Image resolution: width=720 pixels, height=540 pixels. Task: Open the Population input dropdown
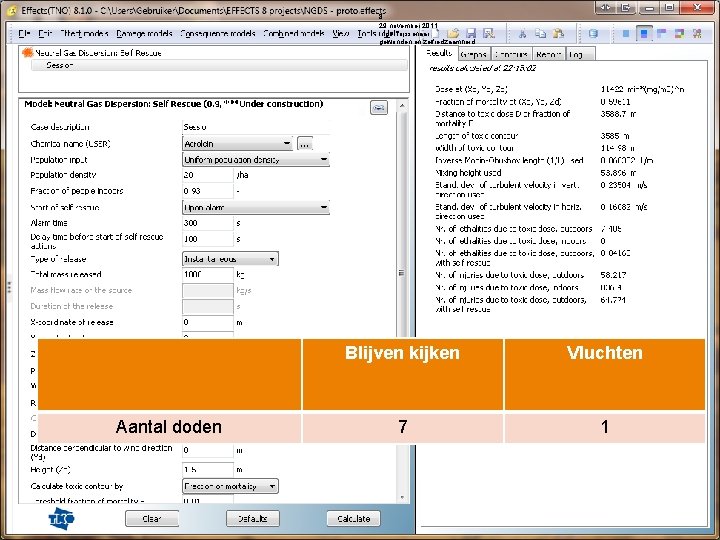tap(256, 160)
